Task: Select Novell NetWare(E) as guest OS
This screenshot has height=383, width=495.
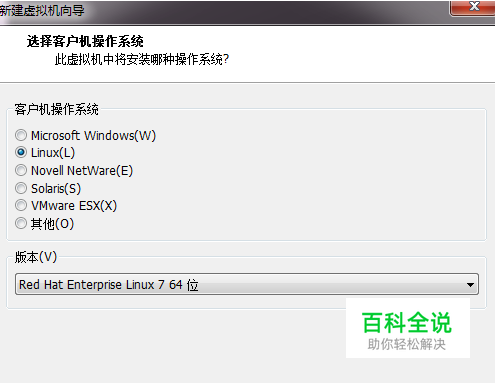Action: [x=21, y=170]
